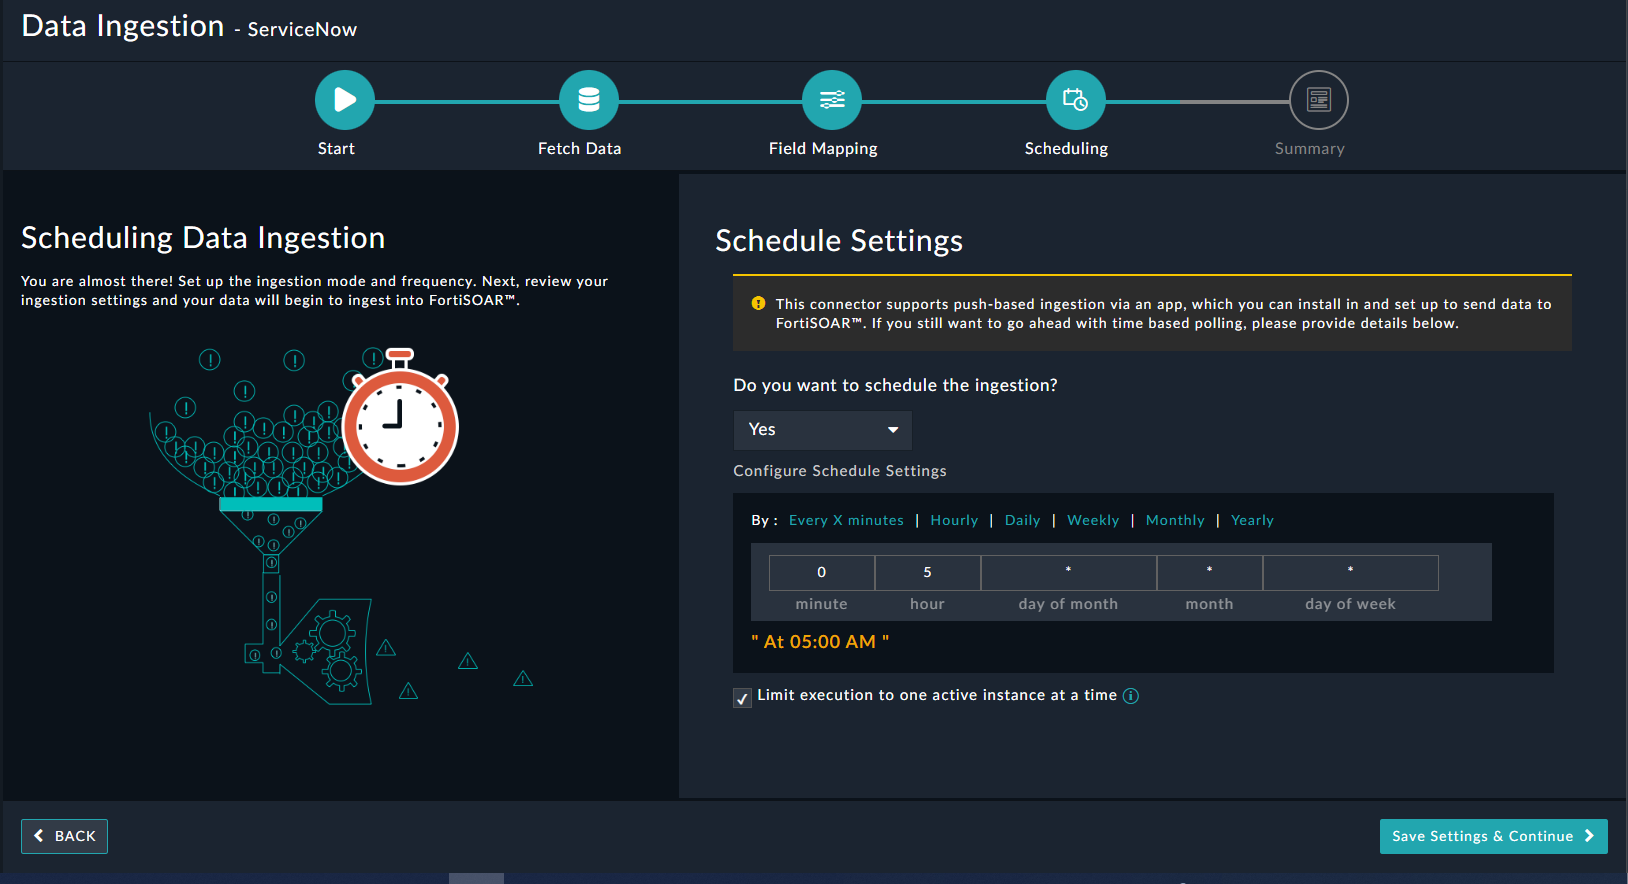Pick the Monthly schedule preset

tap(1175, 520)
